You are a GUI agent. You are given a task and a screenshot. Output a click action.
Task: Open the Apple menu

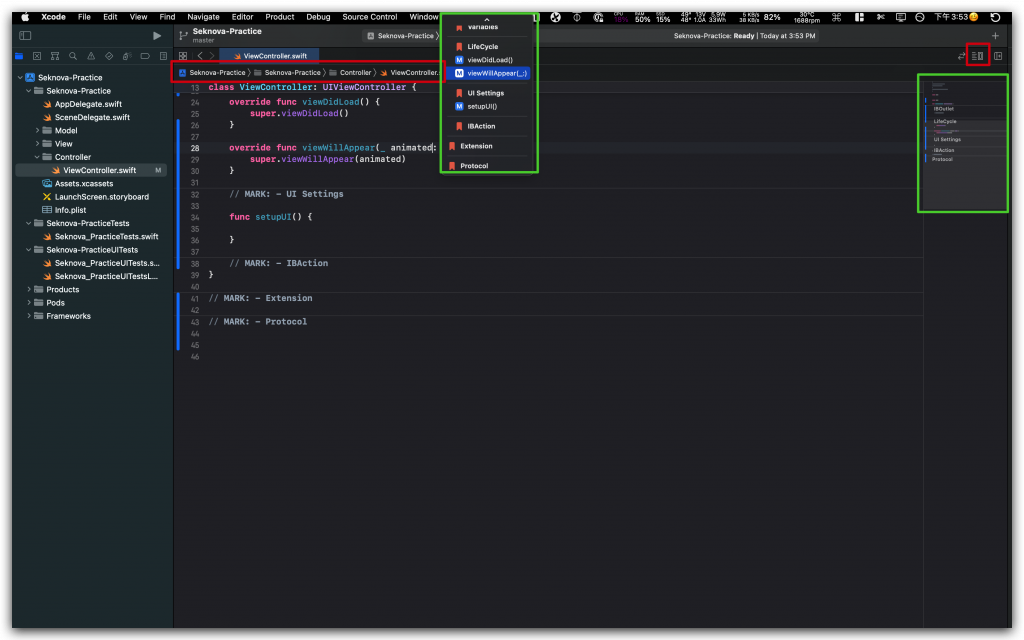point(25,17)
